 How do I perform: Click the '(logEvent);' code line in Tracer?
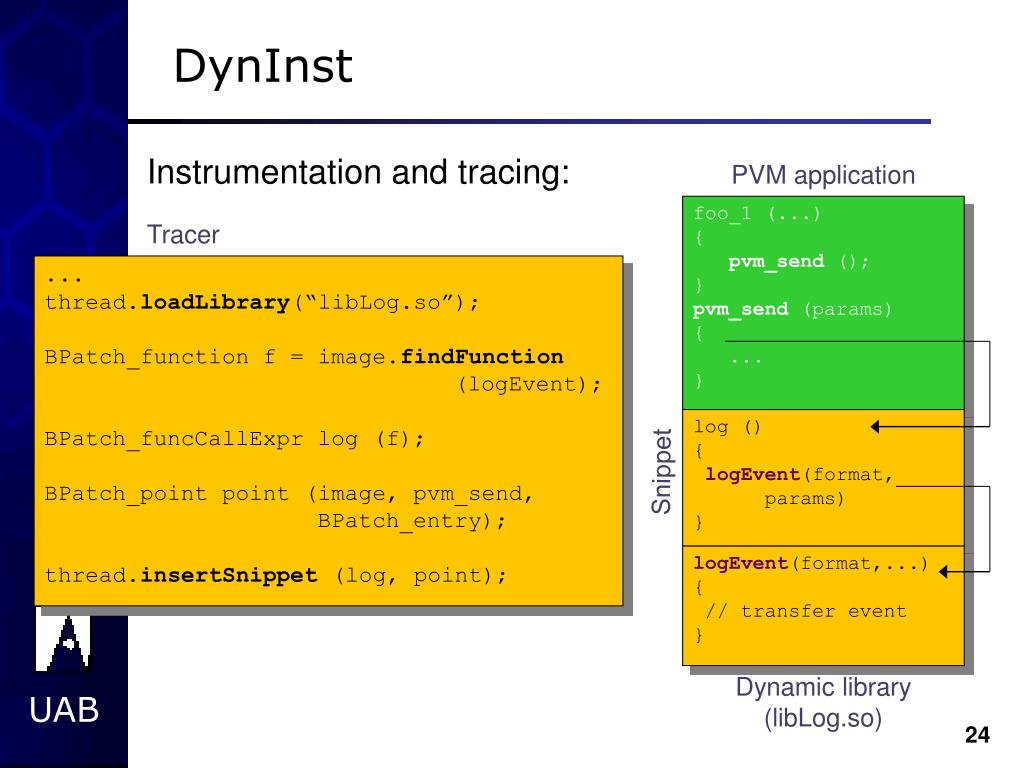529,384
